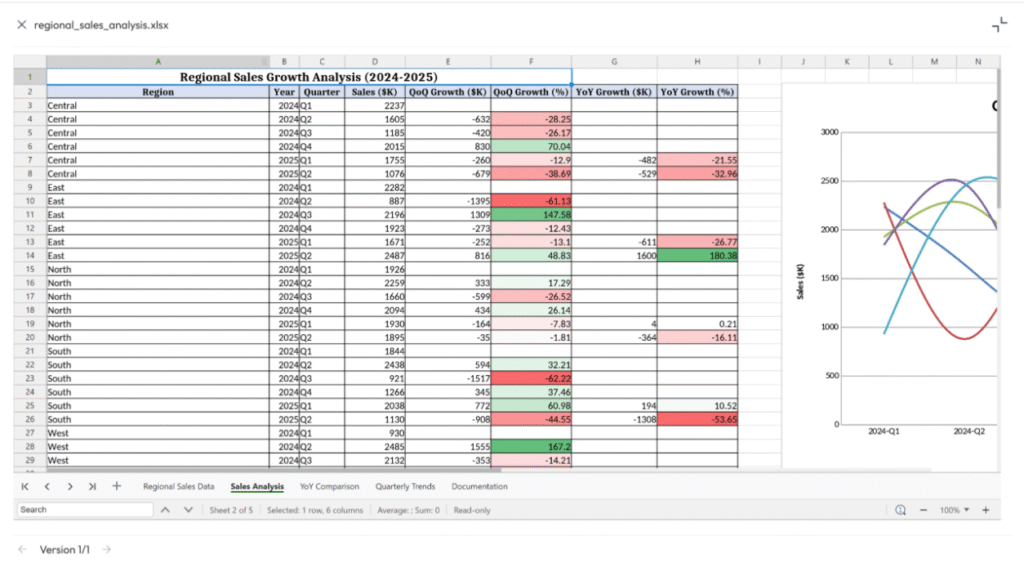Go to previous version arrow

pyautogui.click(x=22, y=549)
